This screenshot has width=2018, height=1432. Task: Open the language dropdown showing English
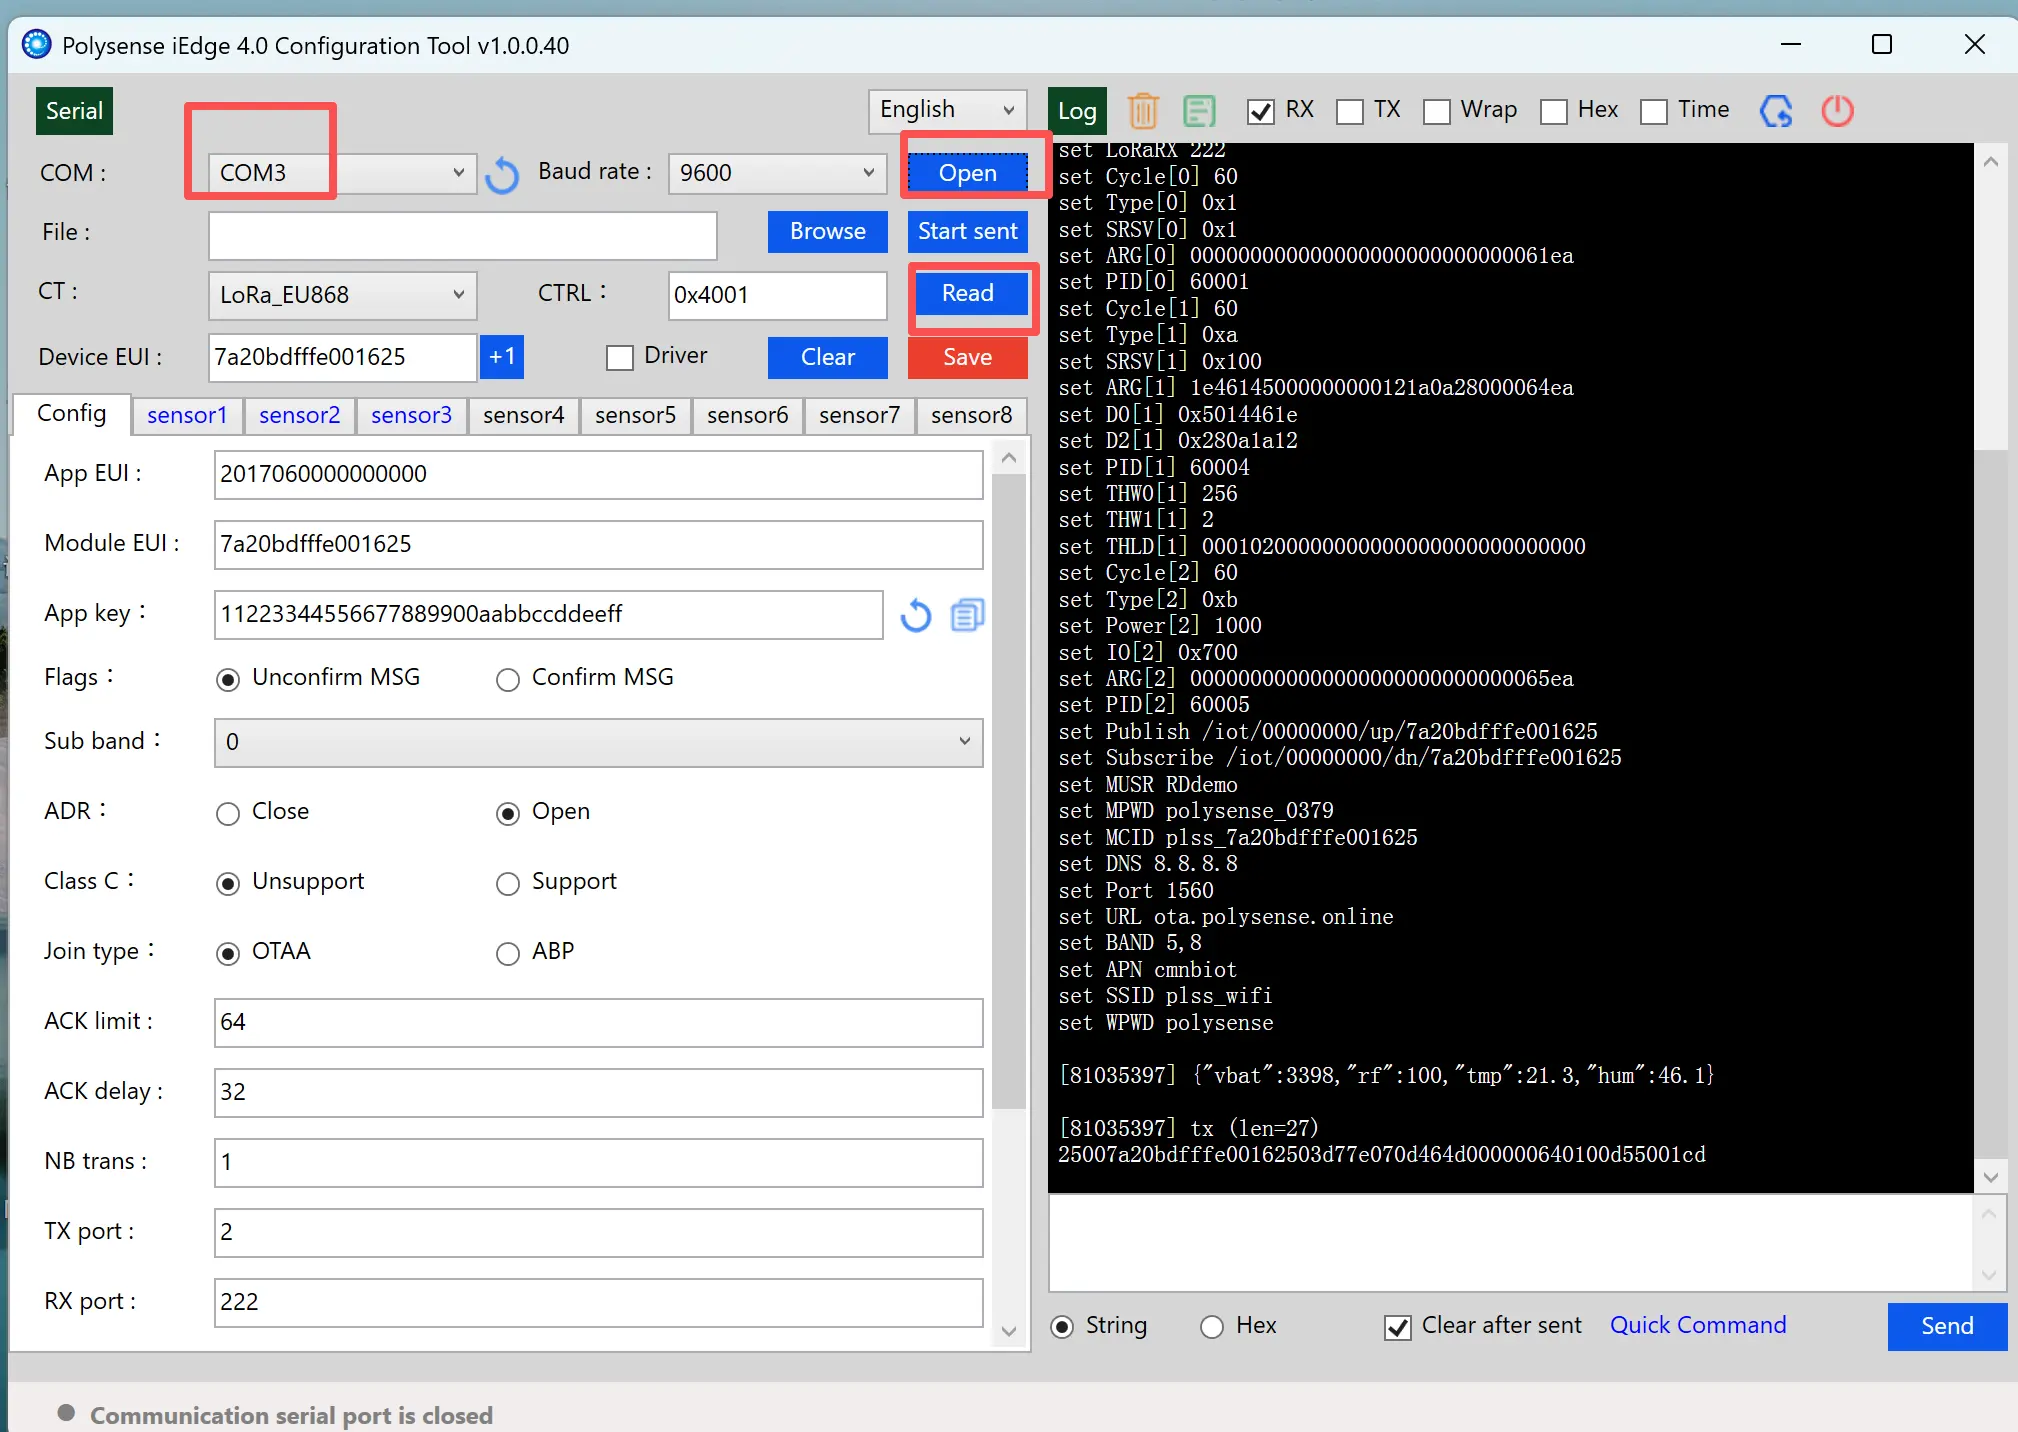947,110
